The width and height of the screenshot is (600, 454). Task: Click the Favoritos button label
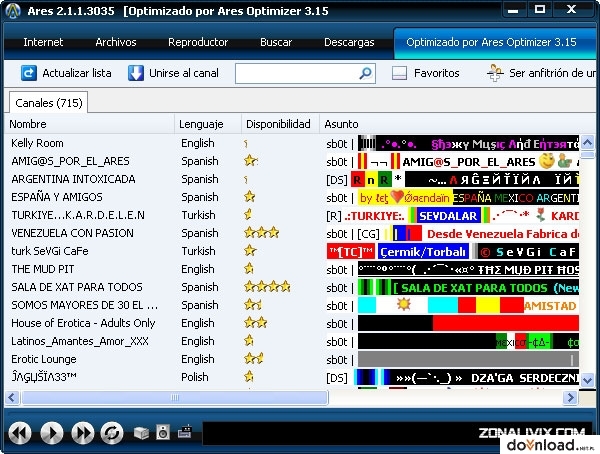pyautogui.click(x=437, y=73)
